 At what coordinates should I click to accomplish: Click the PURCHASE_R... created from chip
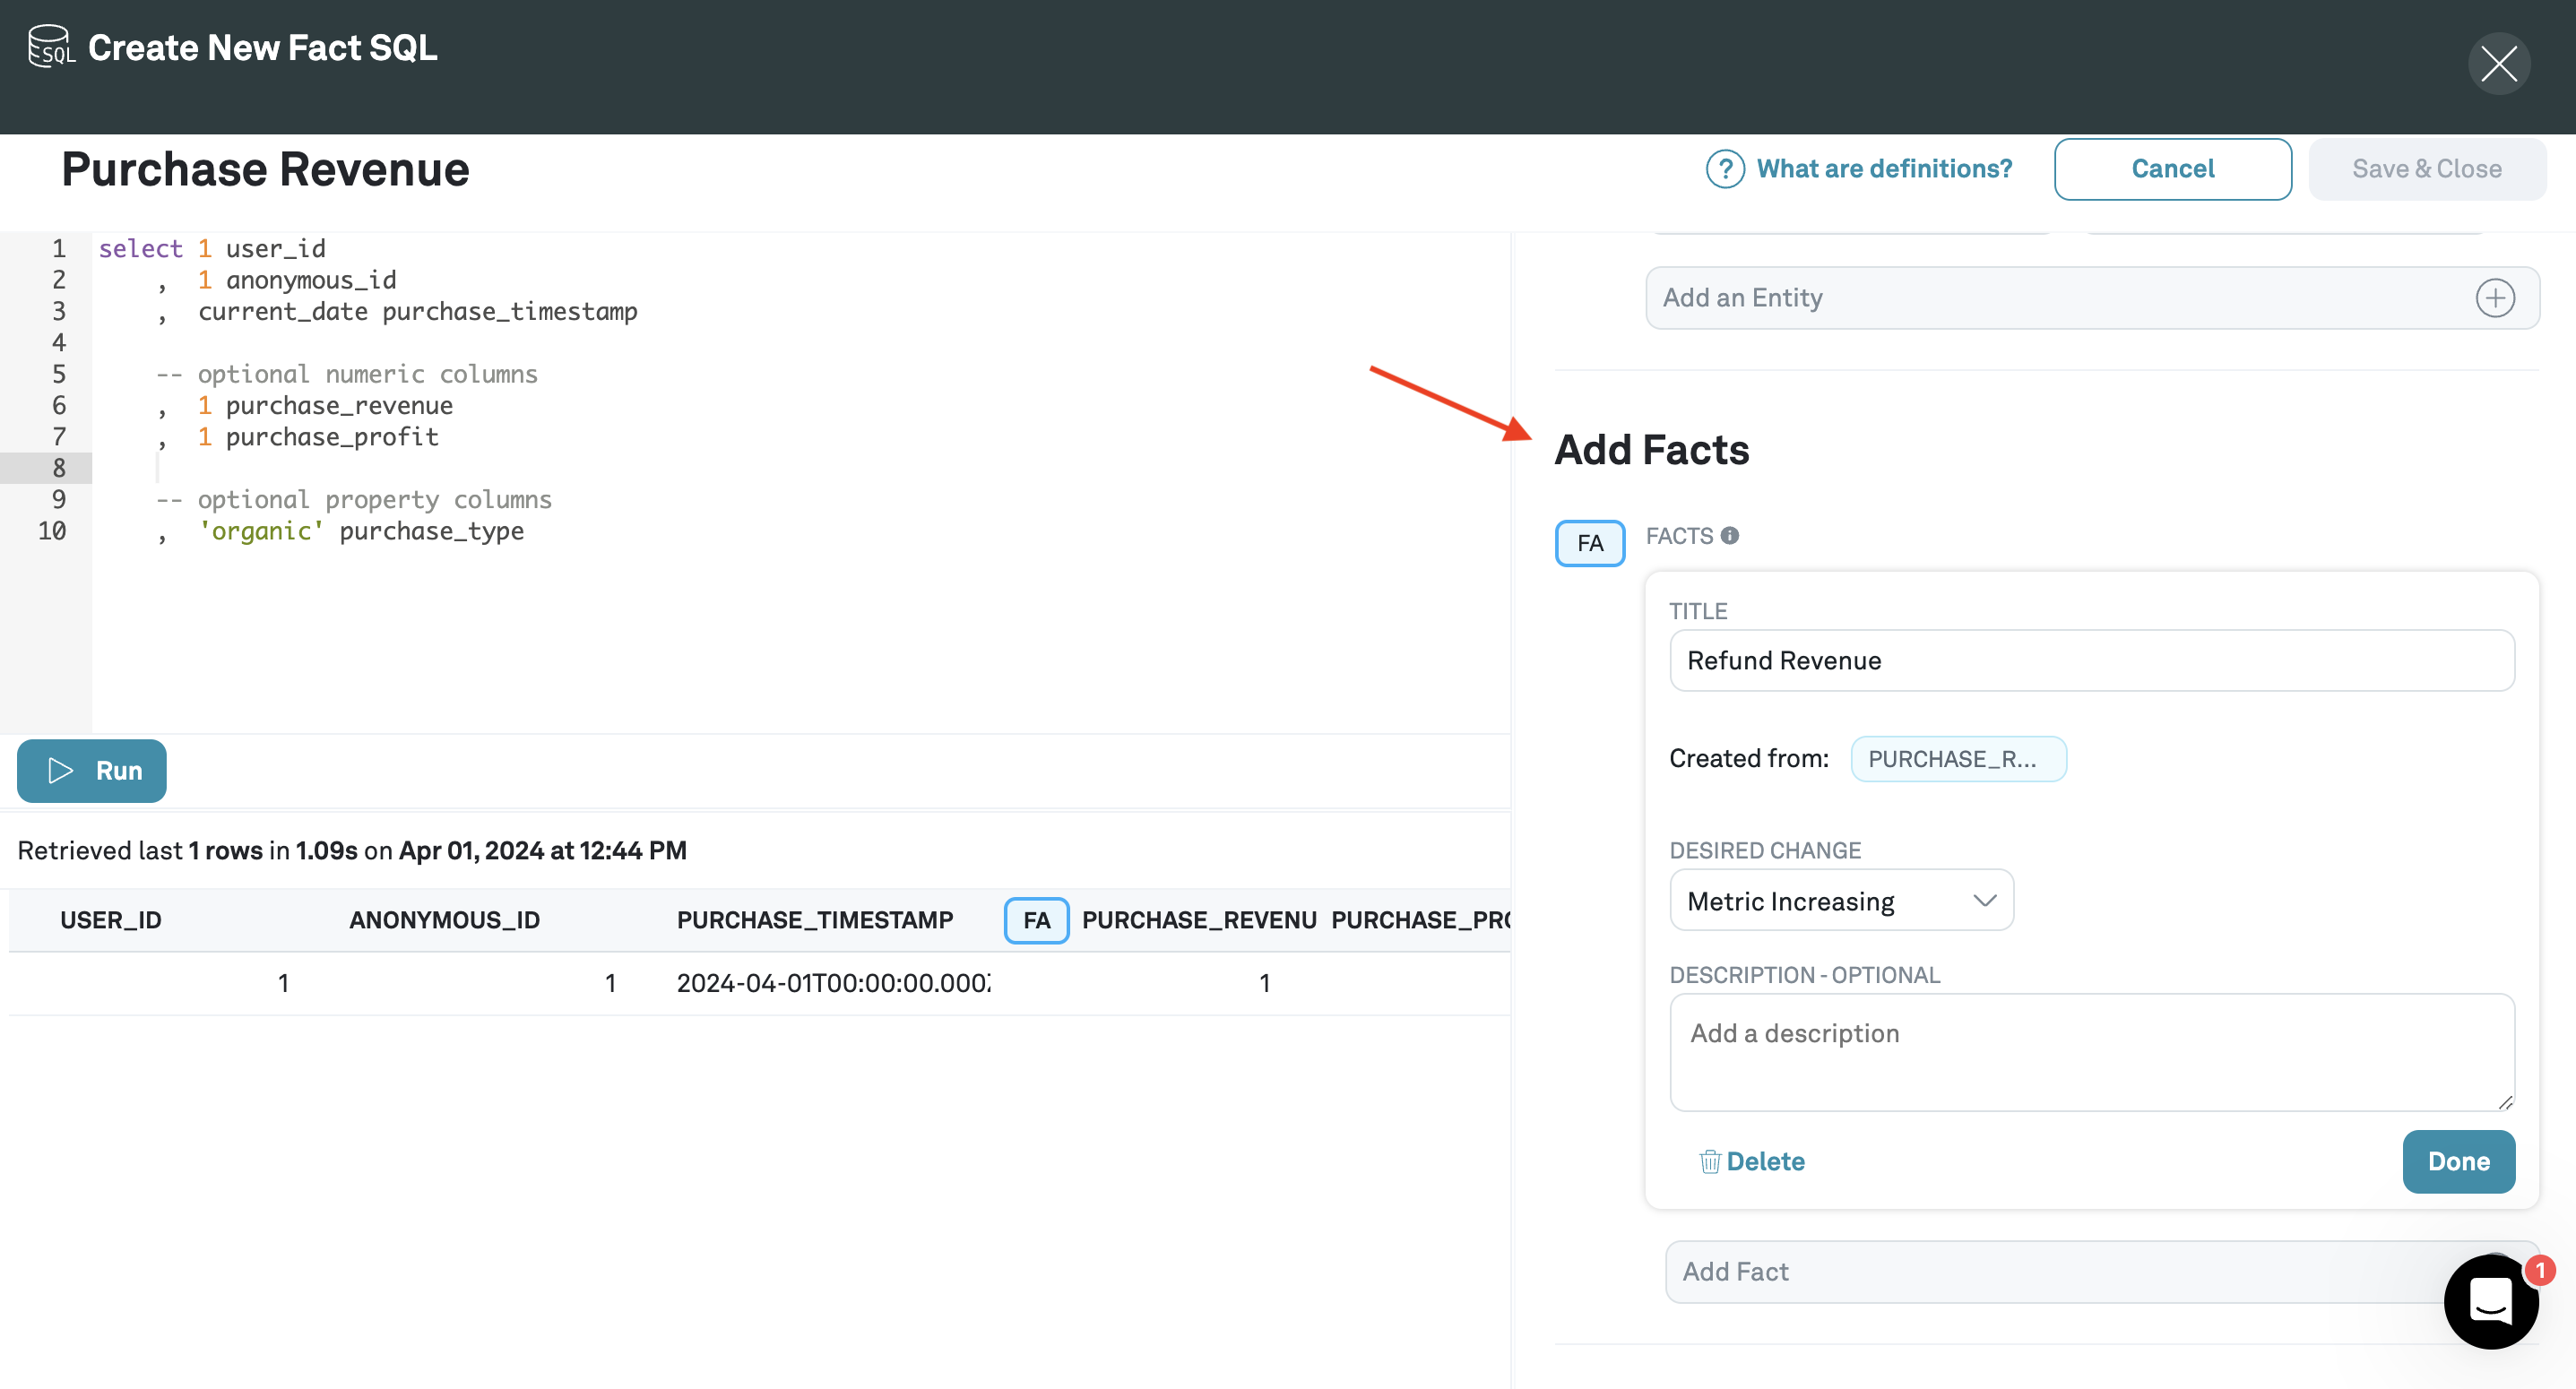[x=1957, y=759]
